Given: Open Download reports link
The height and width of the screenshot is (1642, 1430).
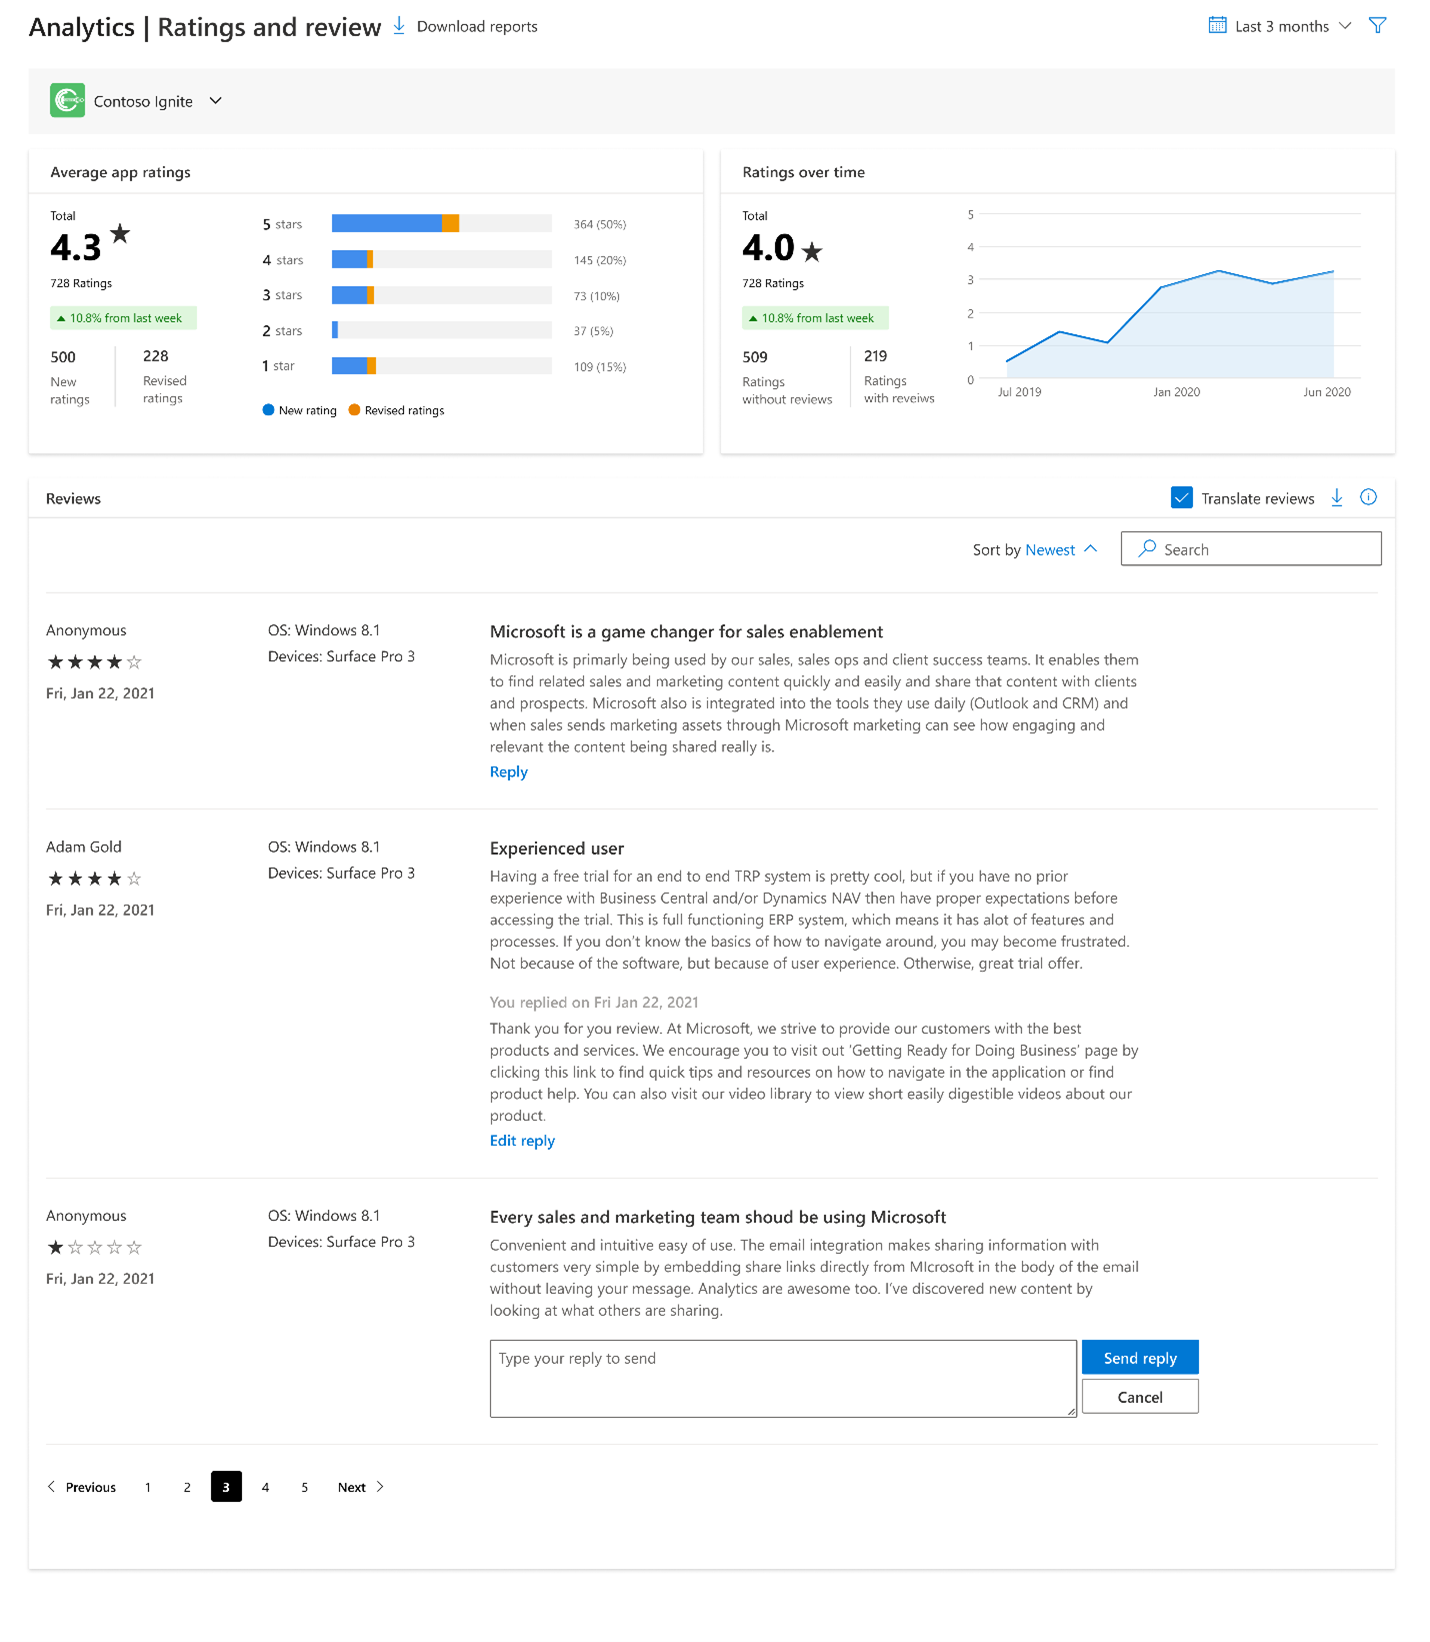Looking at the screenshot, I should [x=477, y=27].
